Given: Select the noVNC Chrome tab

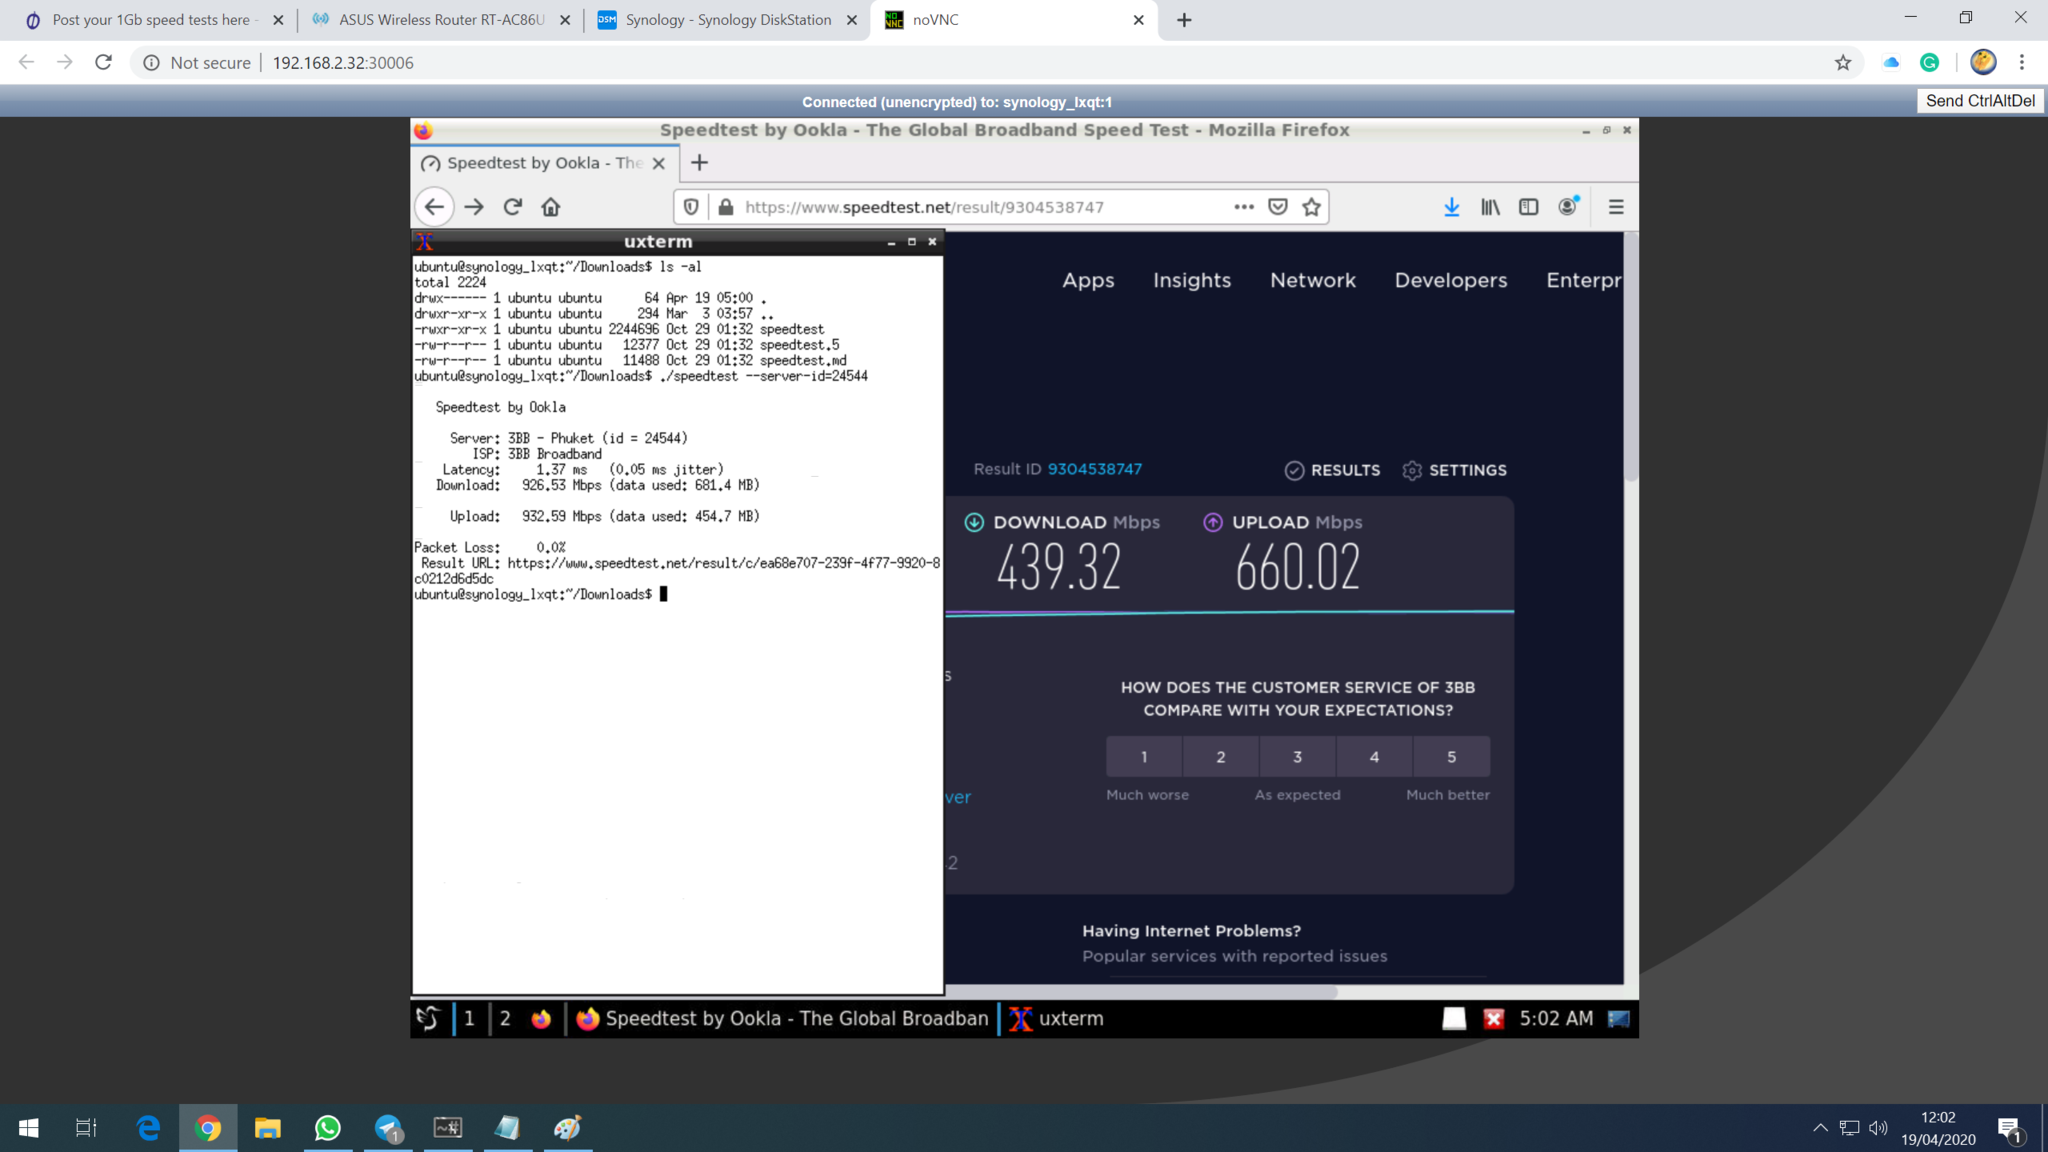Looking at the screenshot, I should (1014, 20).
